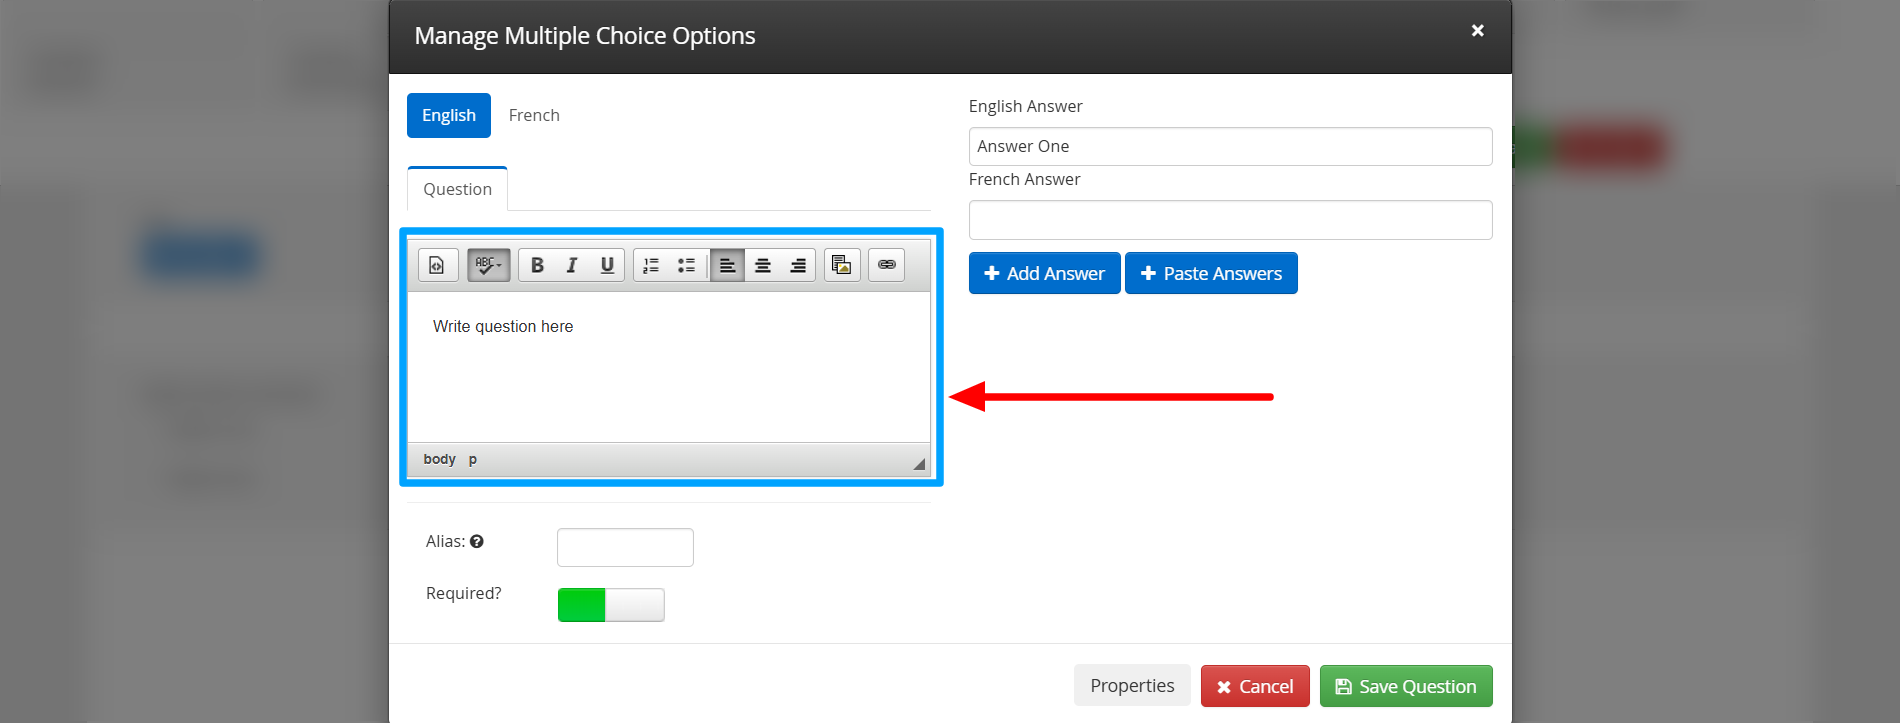The height and width of the screenshot is (723, 1900).
Task: Apply italic formatting to text
Action: coord(572,265)
